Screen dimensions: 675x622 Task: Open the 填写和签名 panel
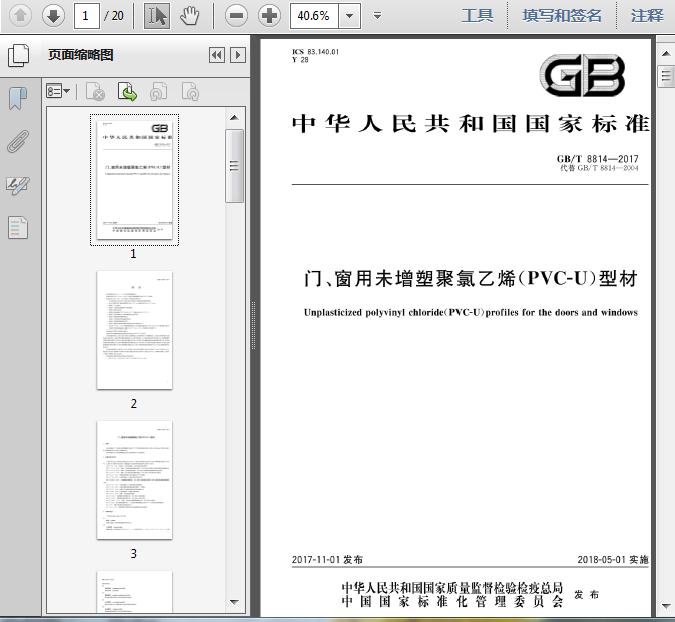coord(562,16)
